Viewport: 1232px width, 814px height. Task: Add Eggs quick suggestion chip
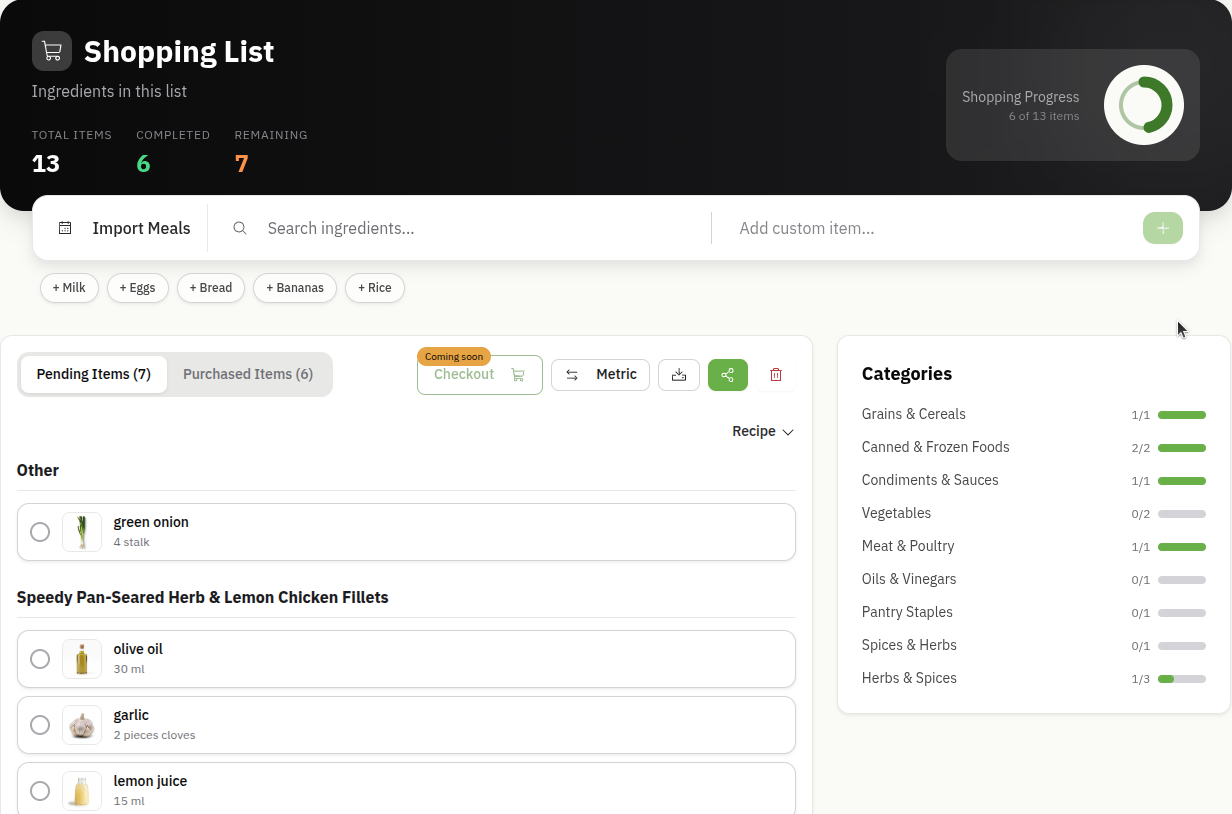pos(138,288)
